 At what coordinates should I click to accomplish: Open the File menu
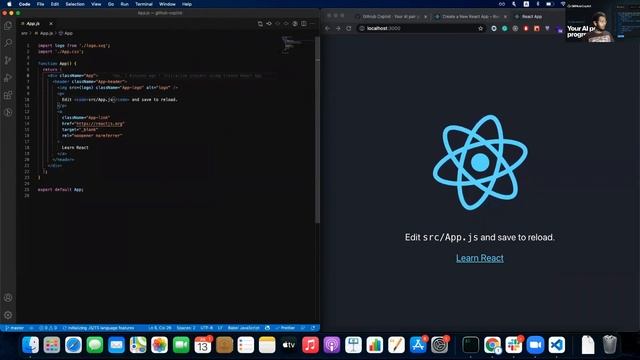click(40, 4)
